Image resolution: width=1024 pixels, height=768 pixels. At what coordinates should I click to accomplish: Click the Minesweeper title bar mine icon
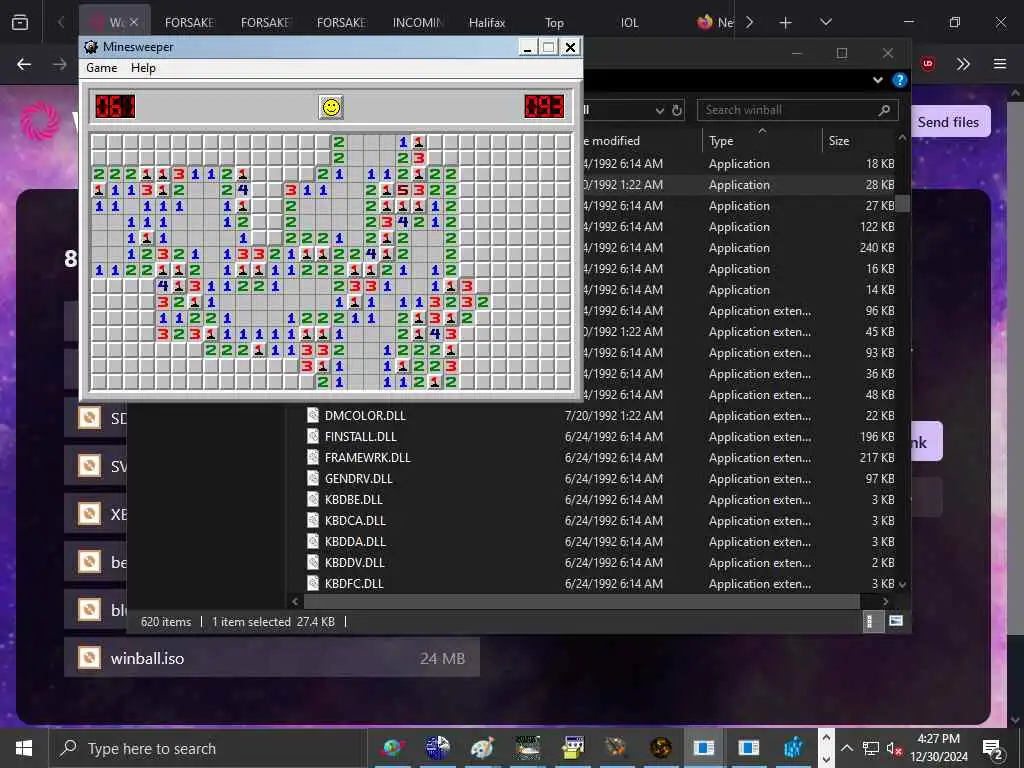91,47
